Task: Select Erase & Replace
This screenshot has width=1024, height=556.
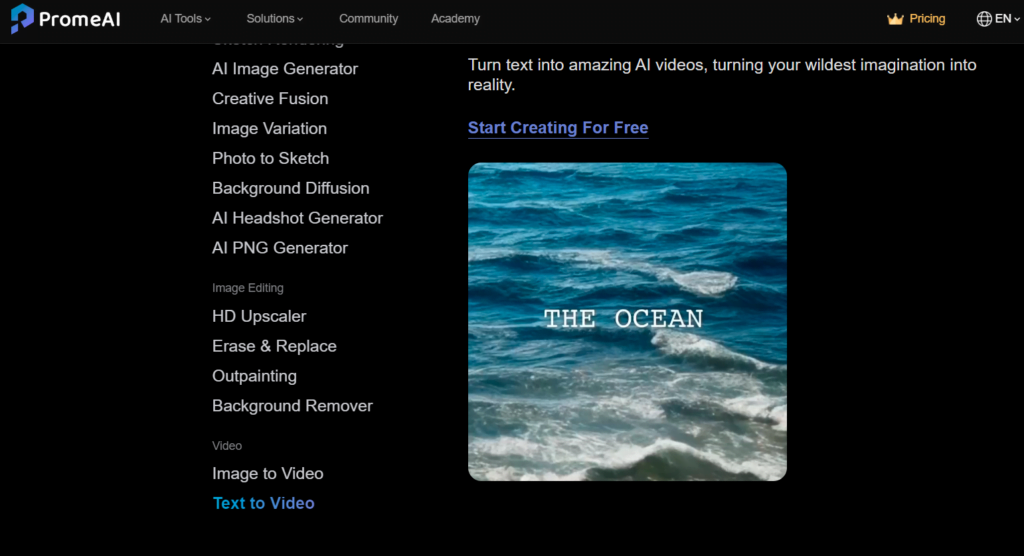Action: pos(274,346)
